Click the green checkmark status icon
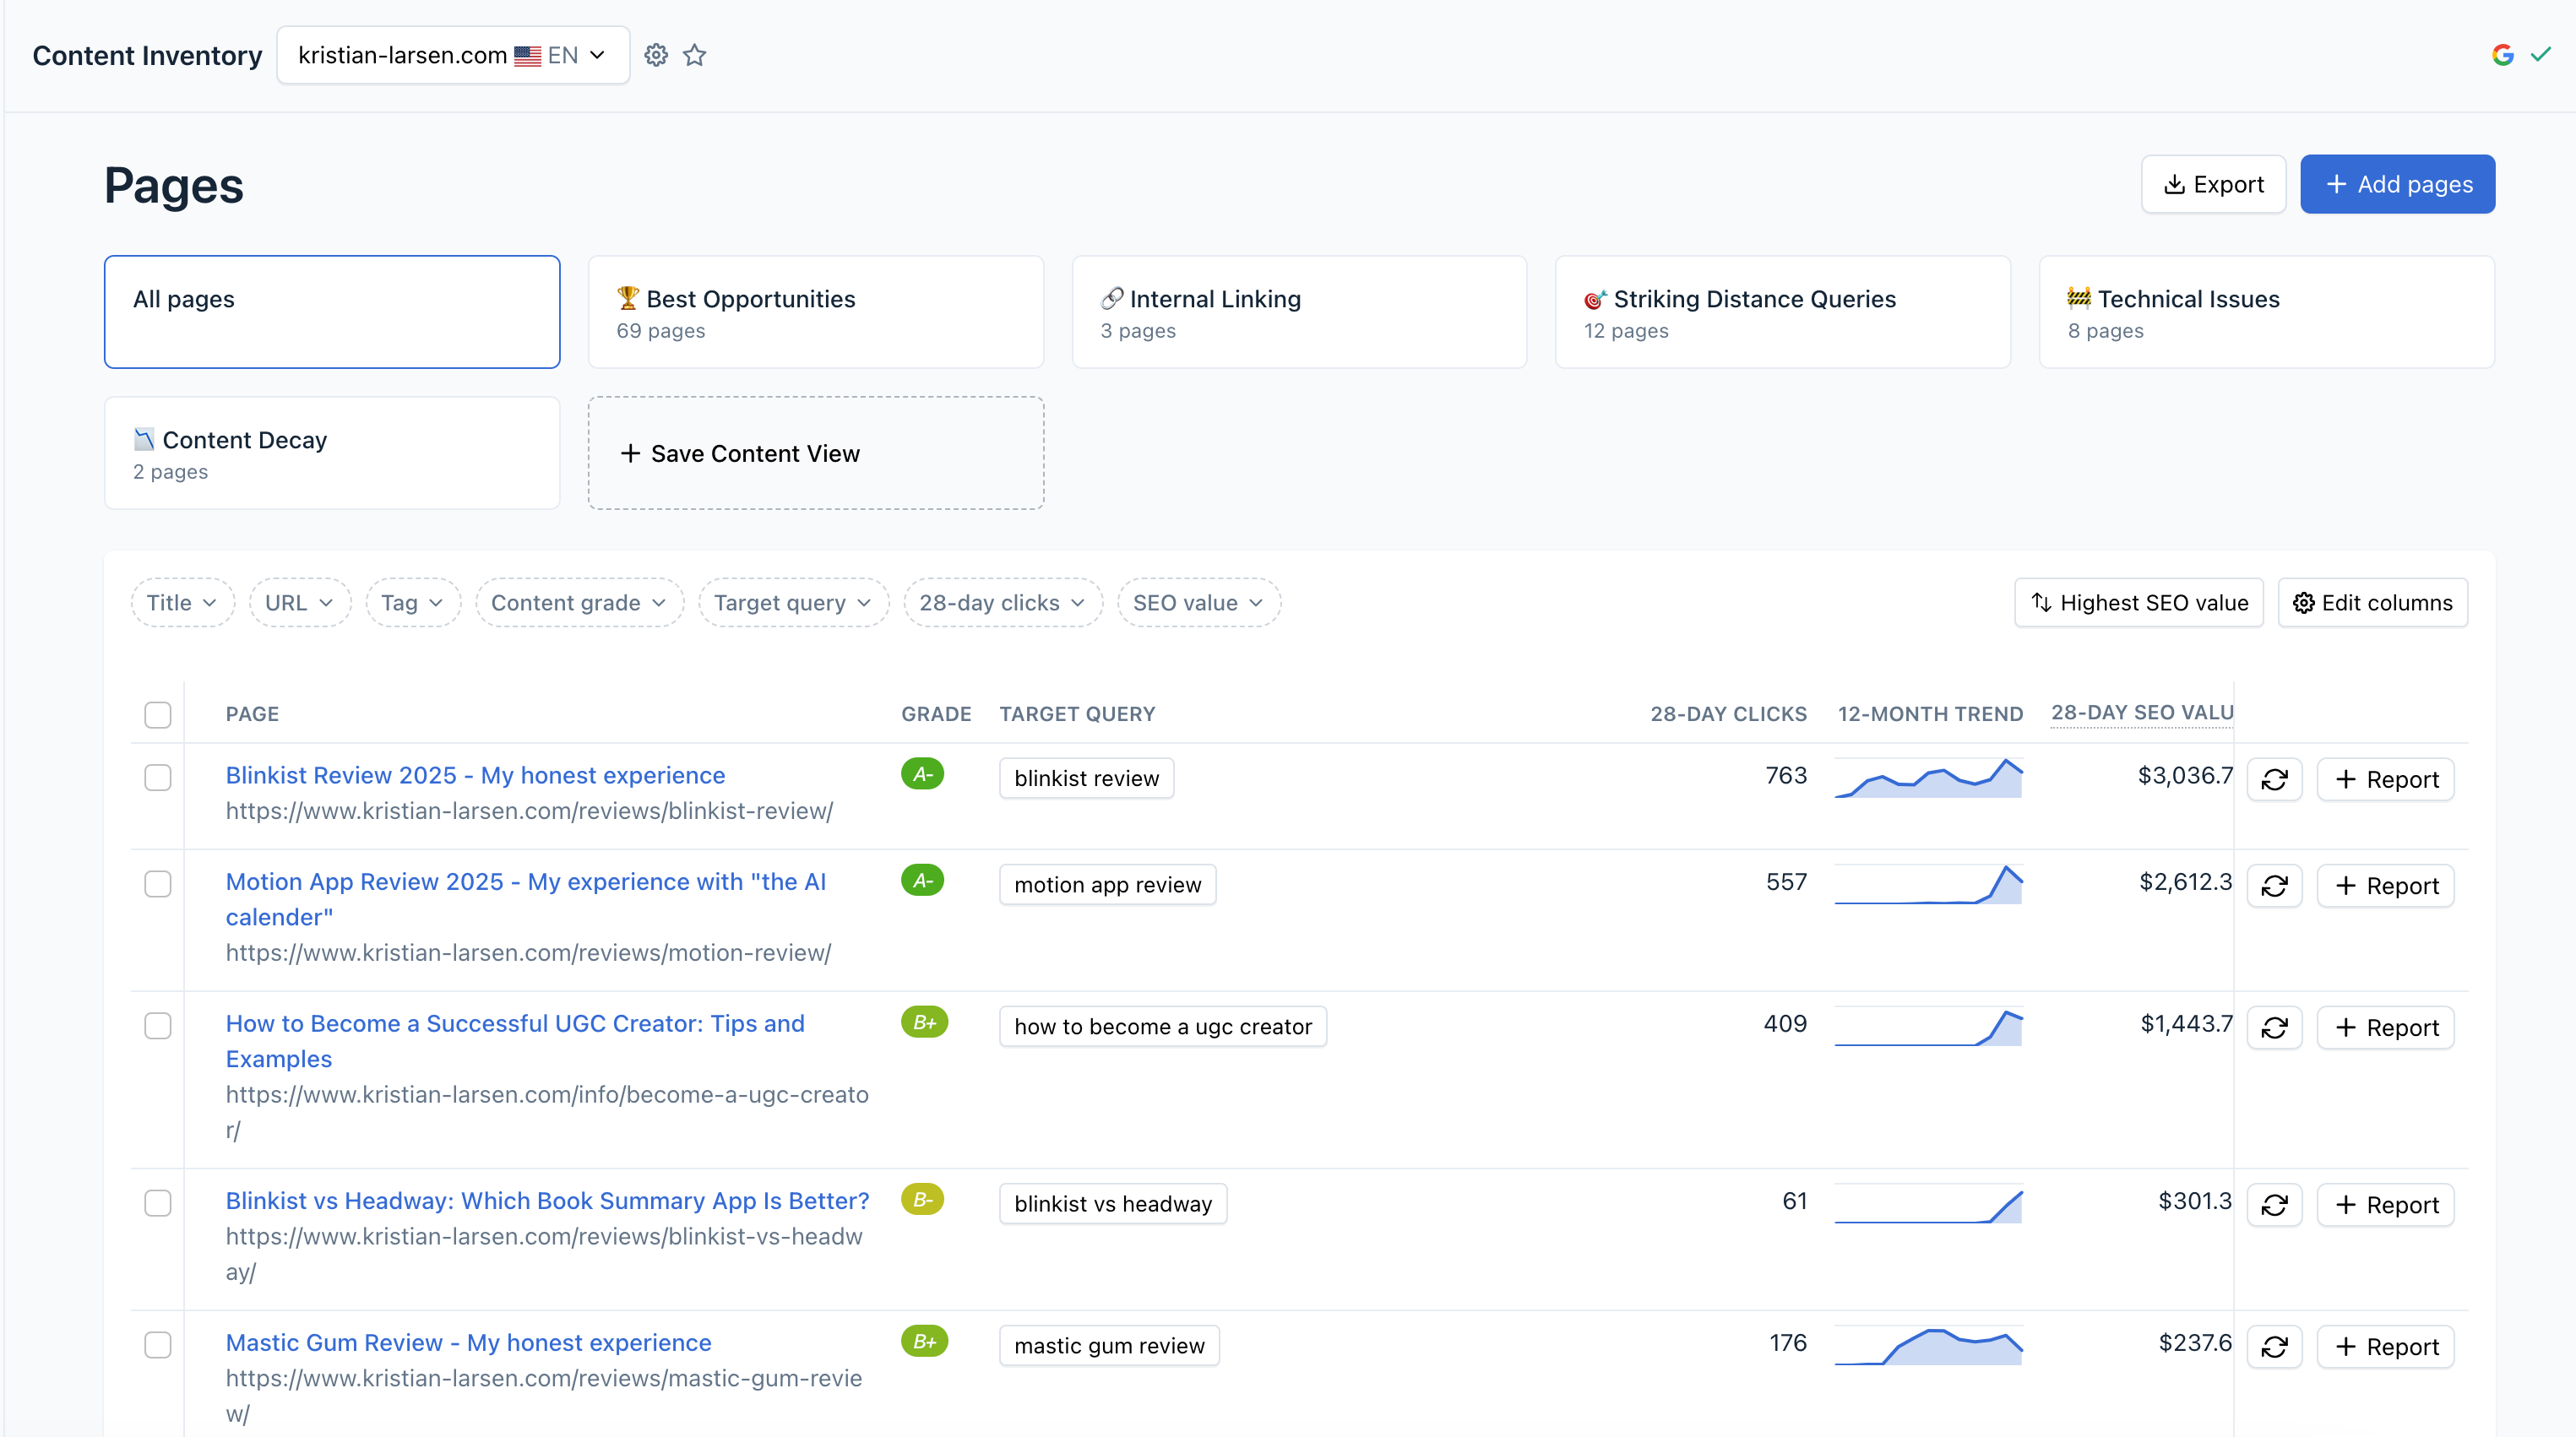The width and height of the screenshot is (2576, 1437). 2541,55
